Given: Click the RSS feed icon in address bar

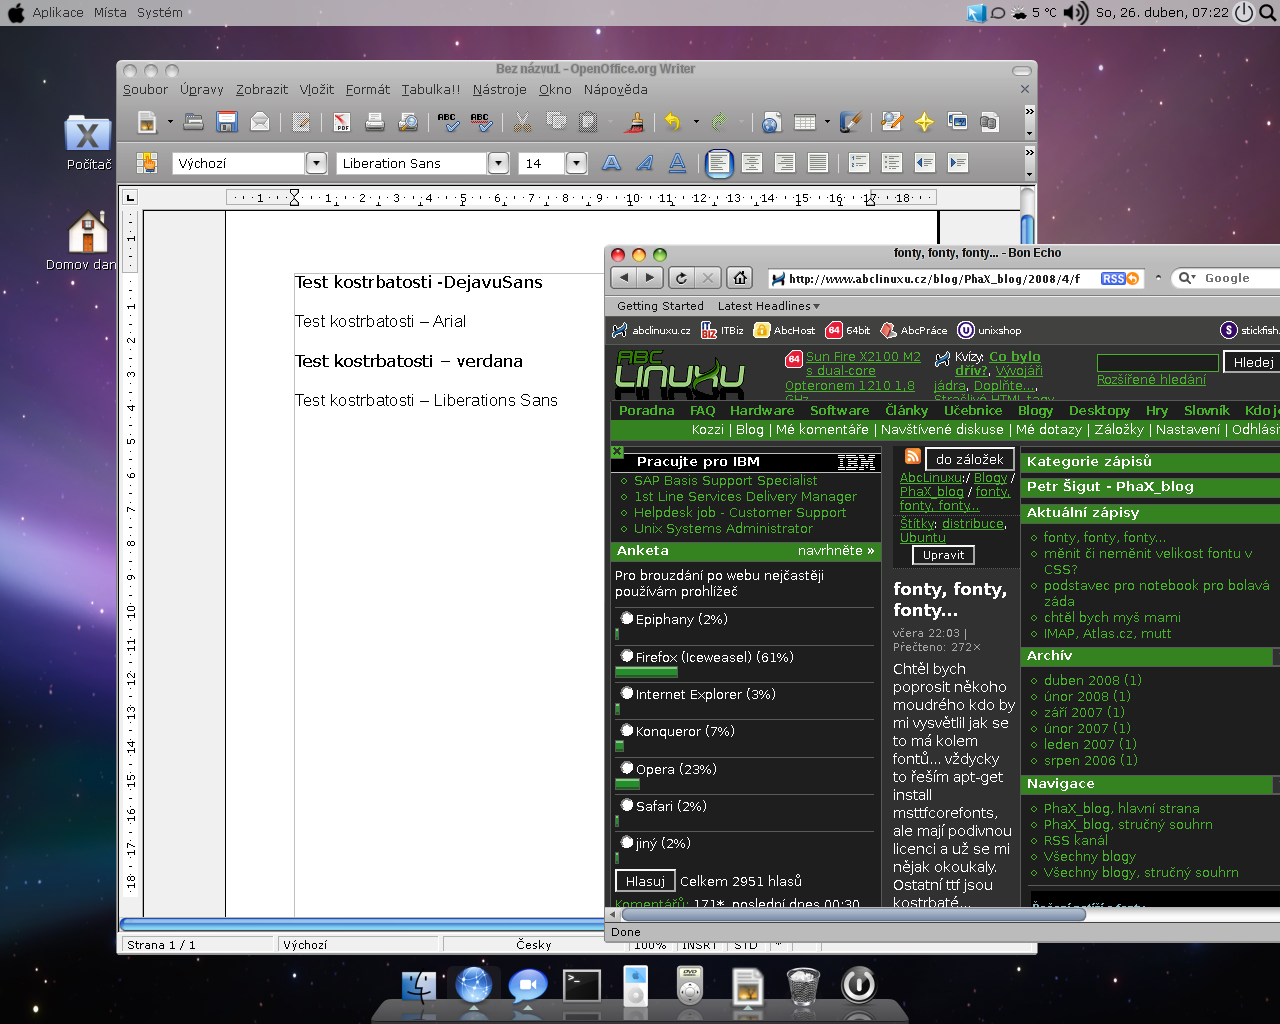Looking at the screenshot, I should coord(1120,279).
